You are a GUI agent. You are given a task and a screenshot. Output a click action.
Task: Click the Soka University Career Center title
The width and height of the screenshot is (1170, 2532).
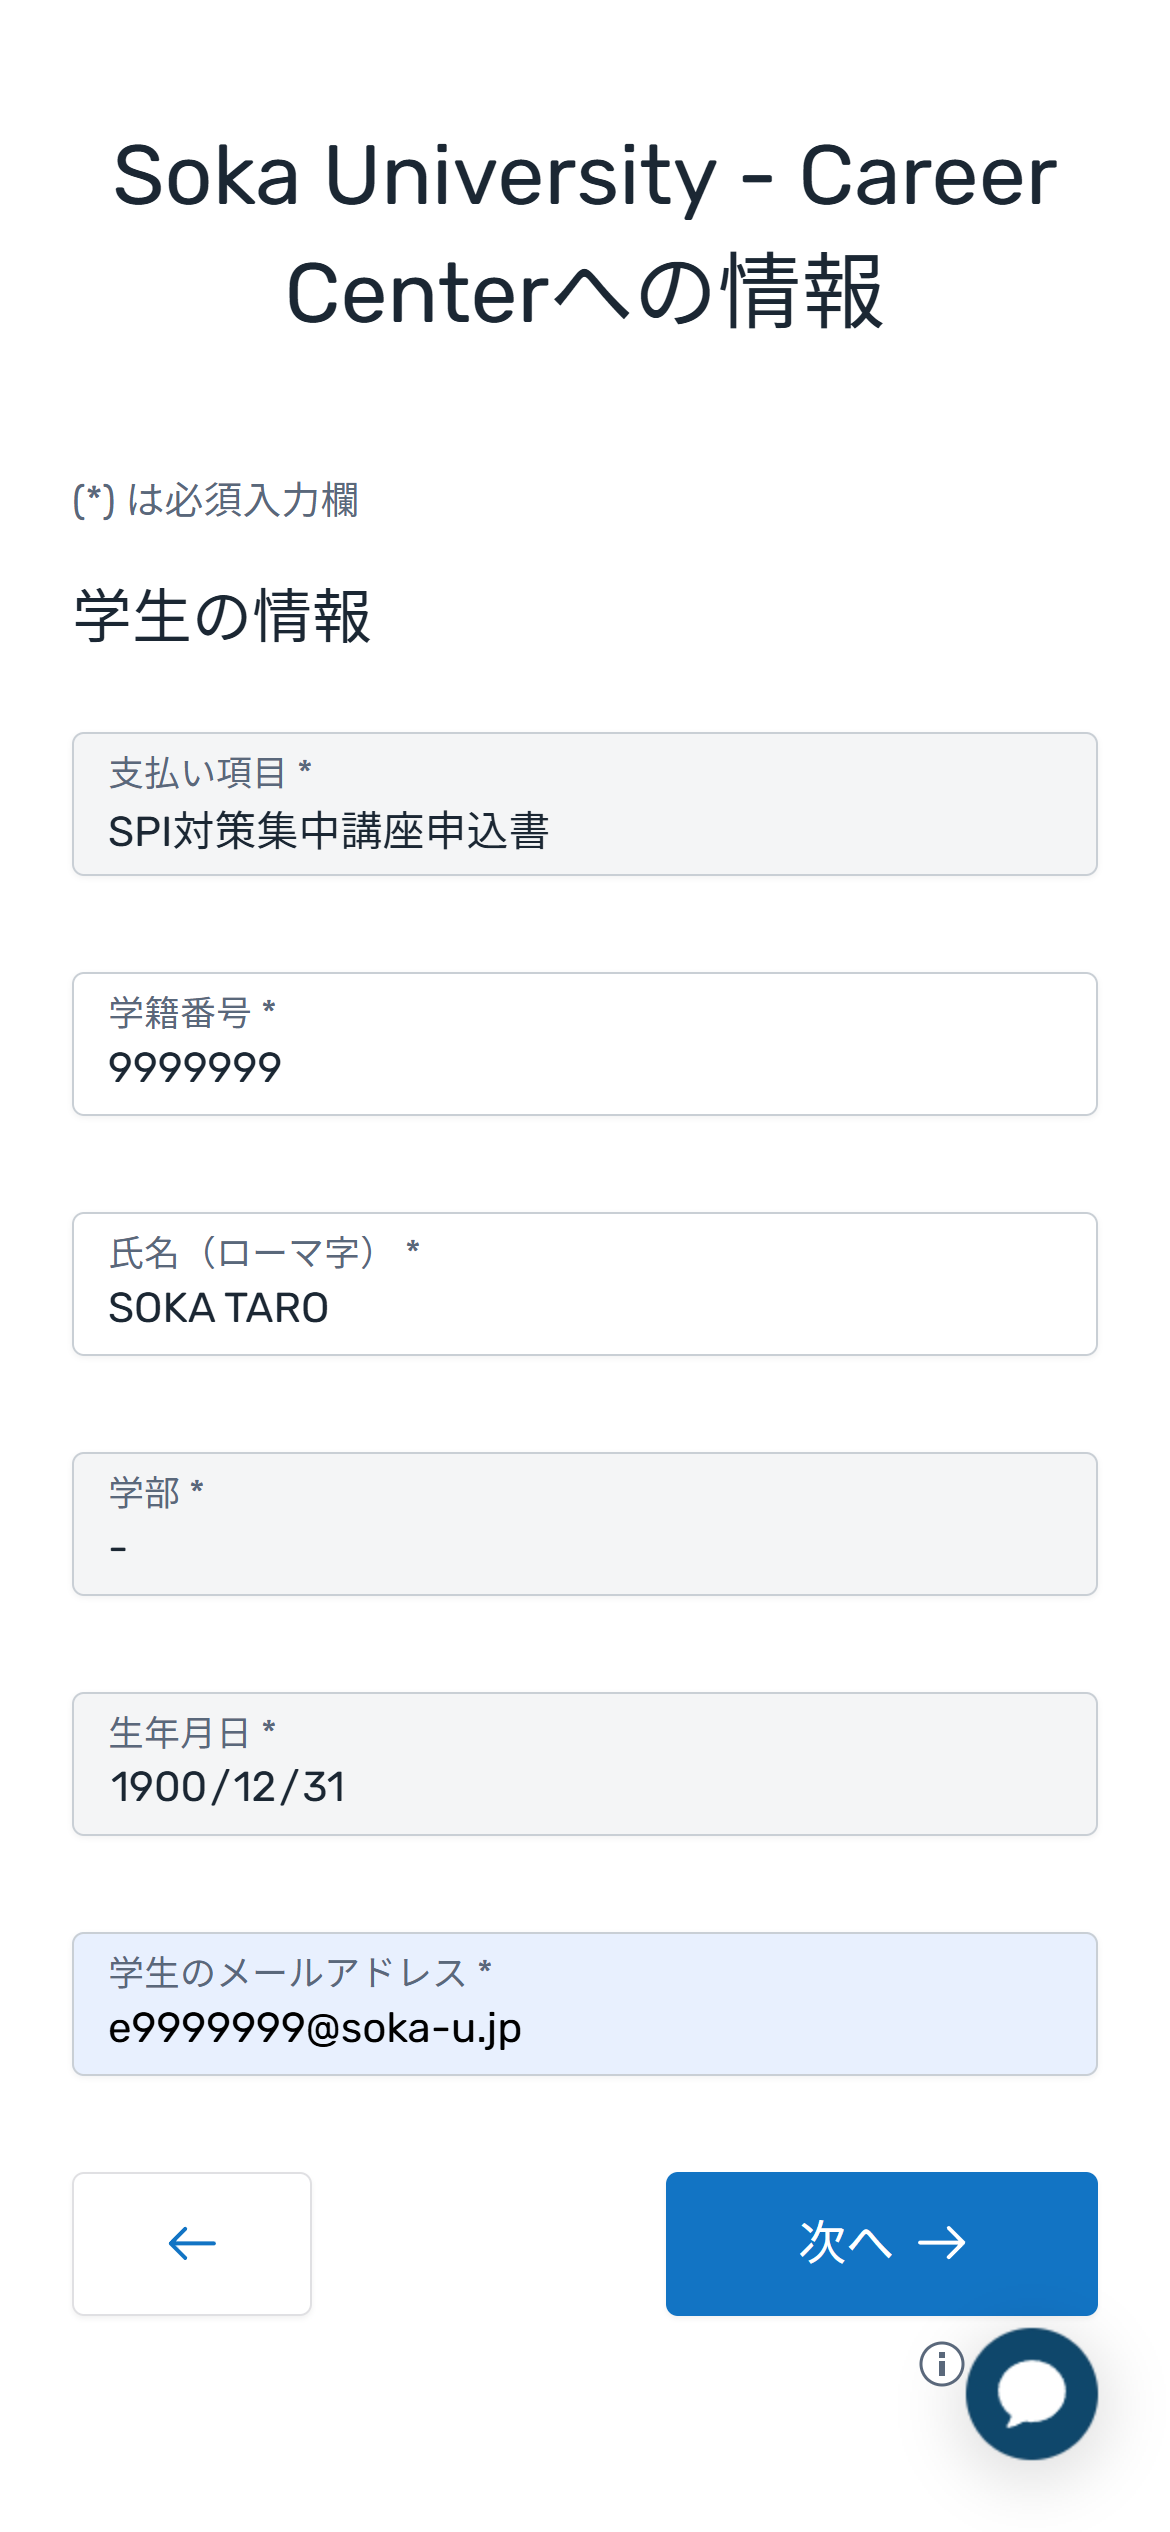[x=585, y=233]
